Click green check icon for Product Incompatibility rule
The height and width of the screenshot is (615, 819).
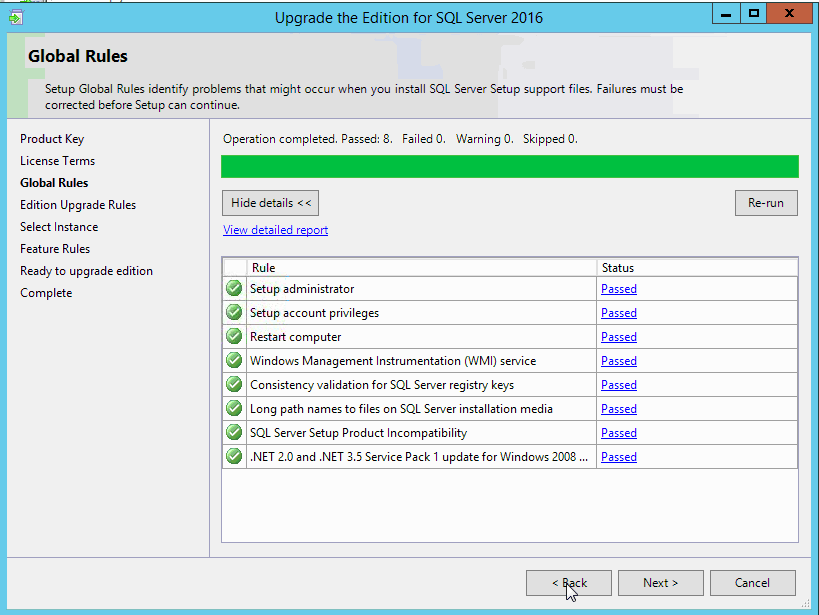(234, 433)
